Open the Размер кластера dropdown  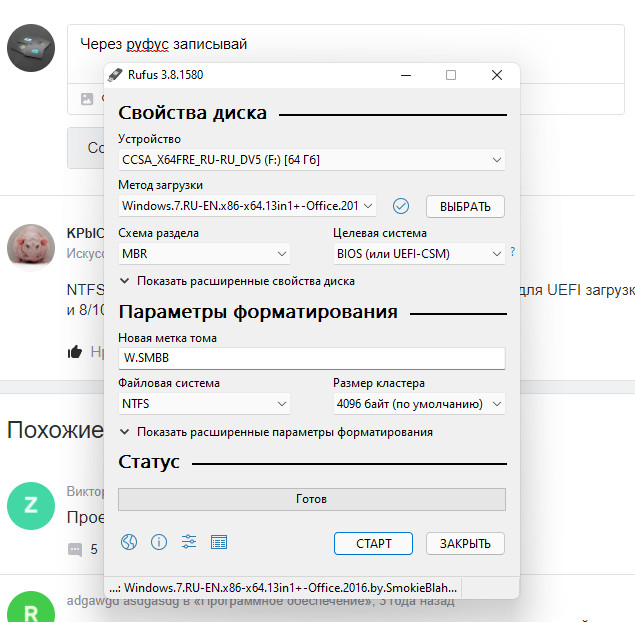pyautogui.click(x=419, y=404)
